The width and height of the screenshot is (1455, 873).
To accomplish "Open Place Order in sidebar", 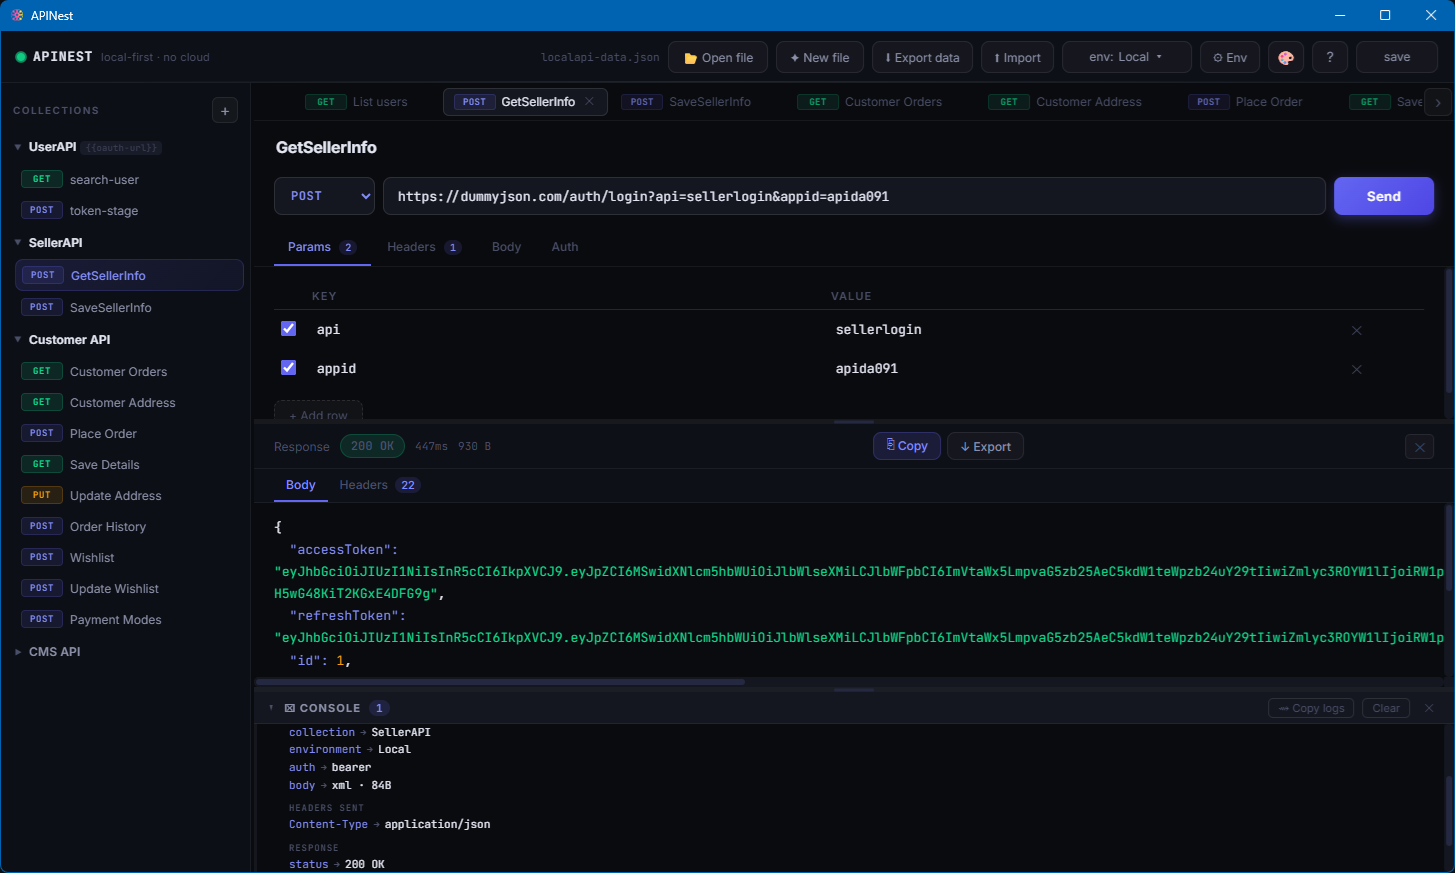I will 129,434.
